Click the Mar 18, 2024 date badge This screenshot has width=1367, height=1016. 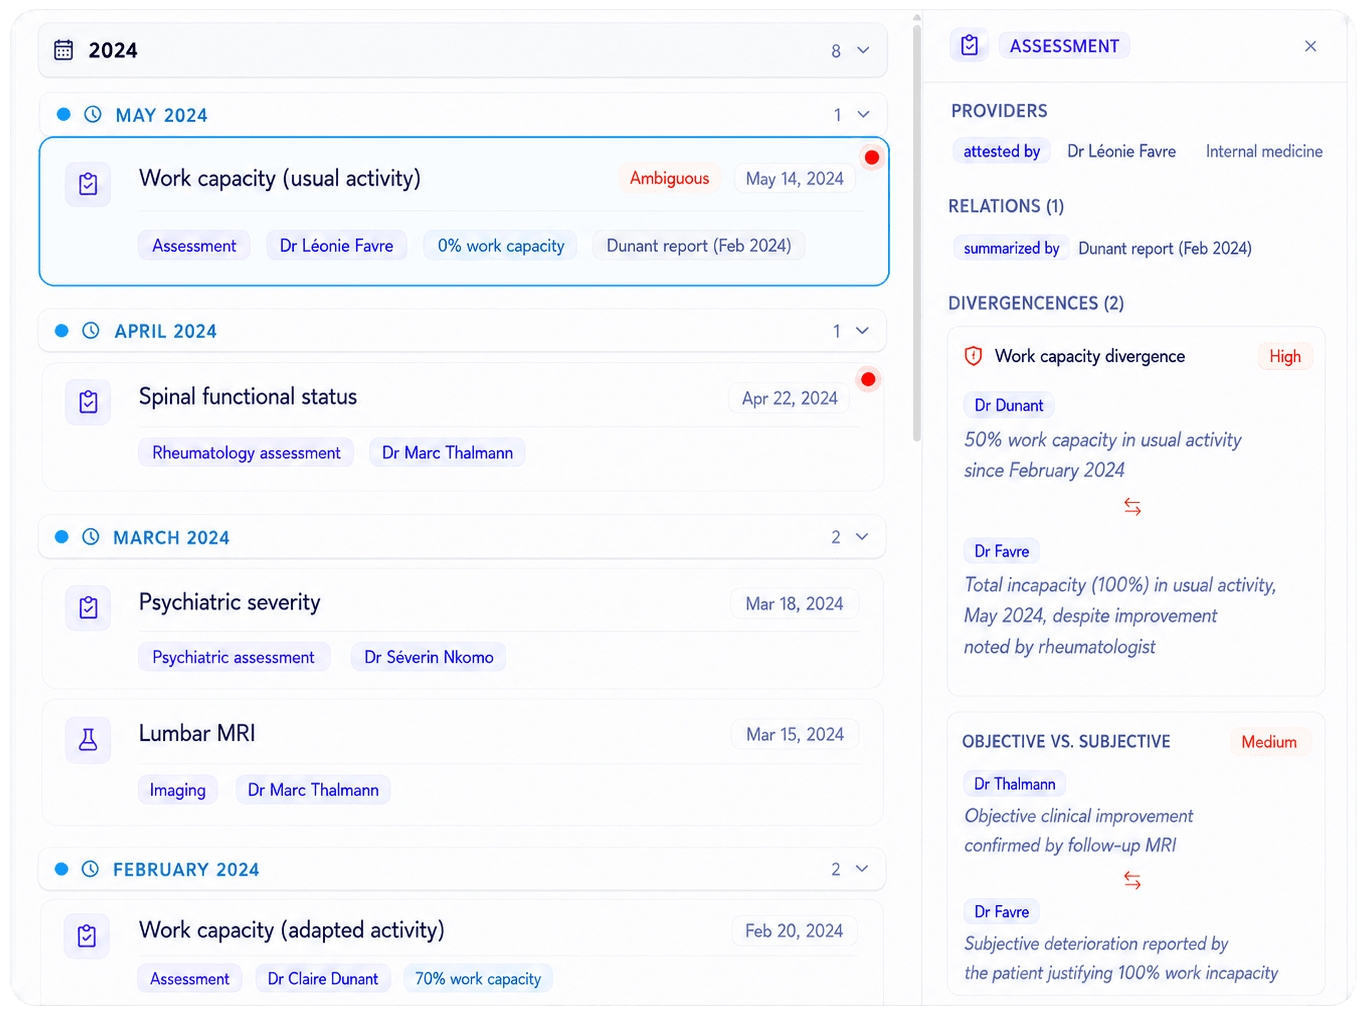pos(795,603)
